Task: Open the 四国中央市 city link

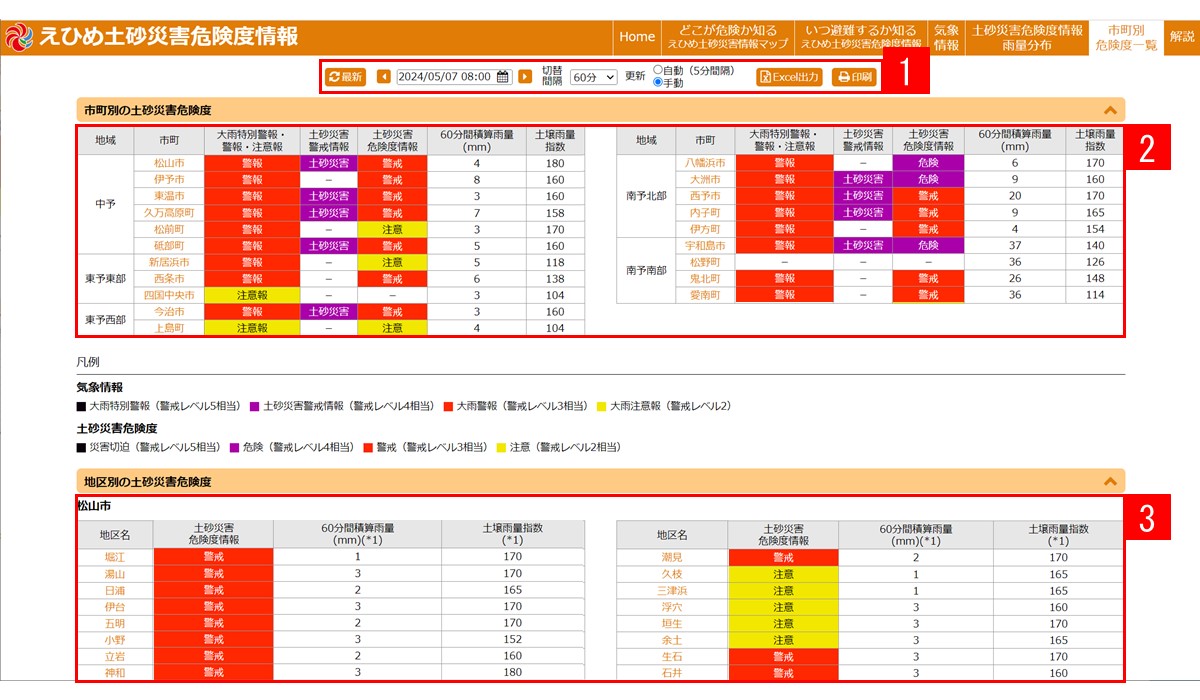Action: (169, 295)
